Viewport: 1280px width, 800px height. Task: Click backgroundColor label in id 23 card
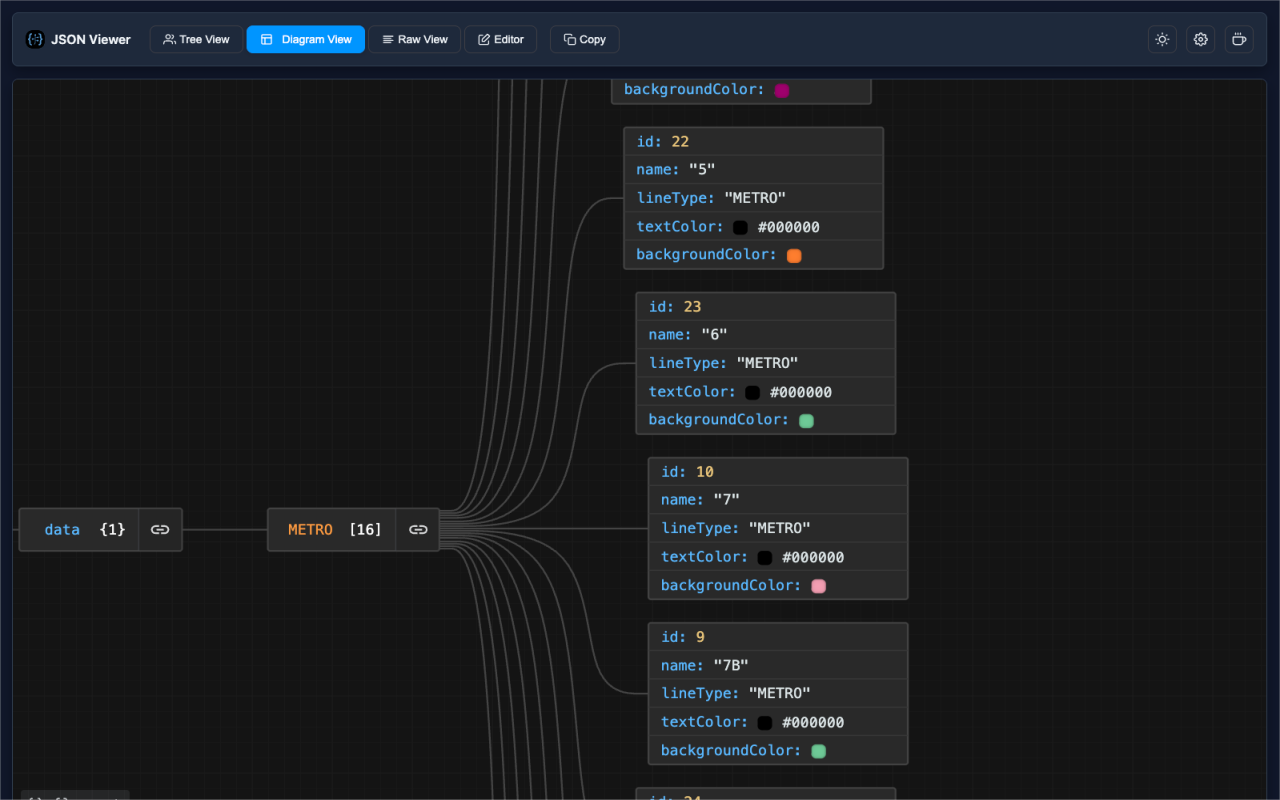718,420
